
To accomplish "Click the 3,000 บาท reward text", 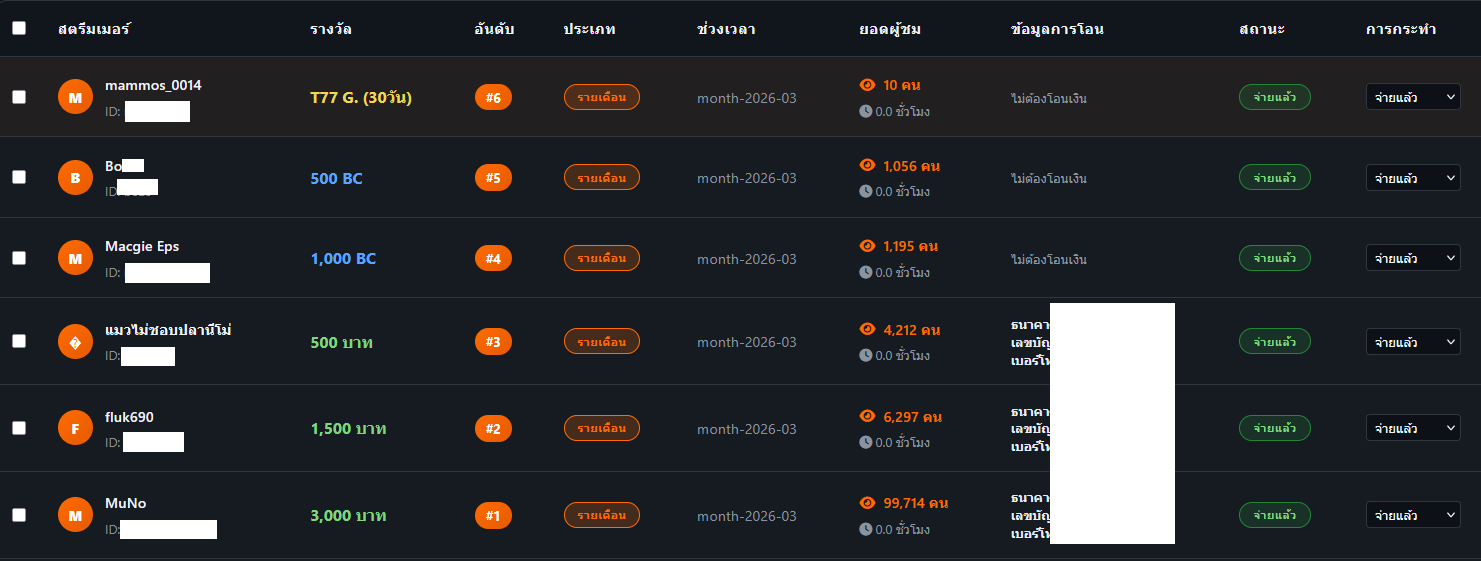I will pyautogui.click(x=348, y=516).
